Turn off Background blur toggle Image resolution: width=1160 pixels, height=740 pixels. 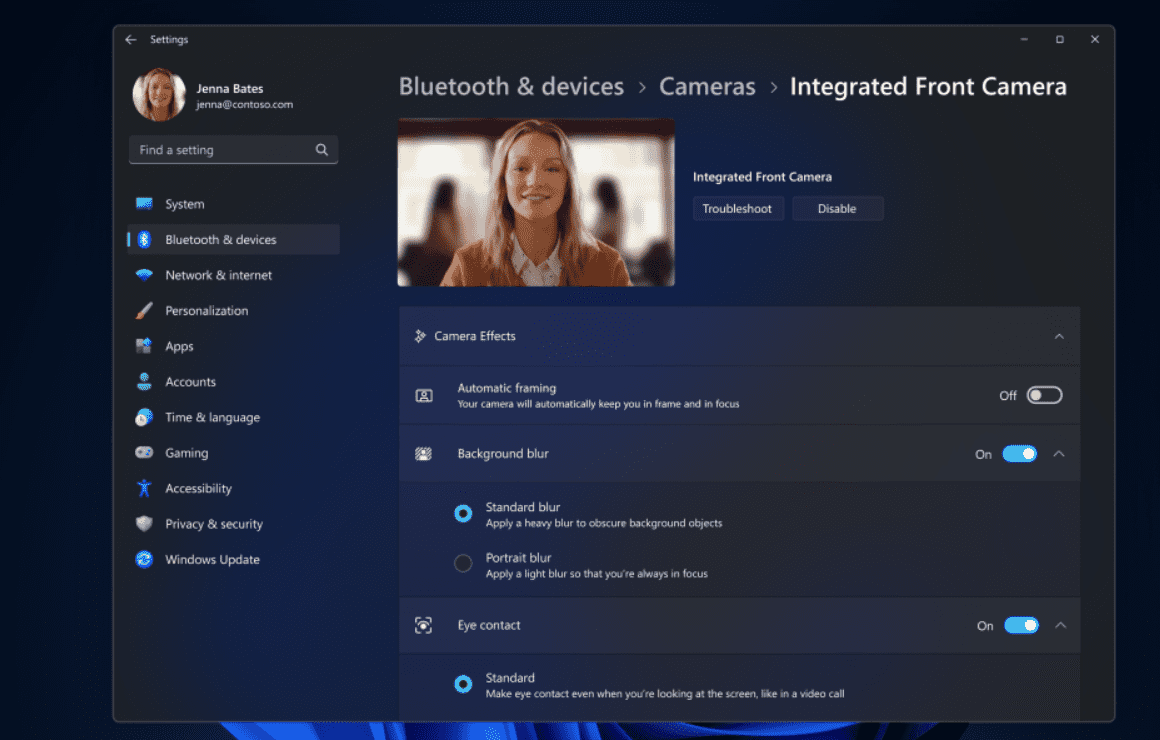pyautogui.click(x=1019, y=454)
